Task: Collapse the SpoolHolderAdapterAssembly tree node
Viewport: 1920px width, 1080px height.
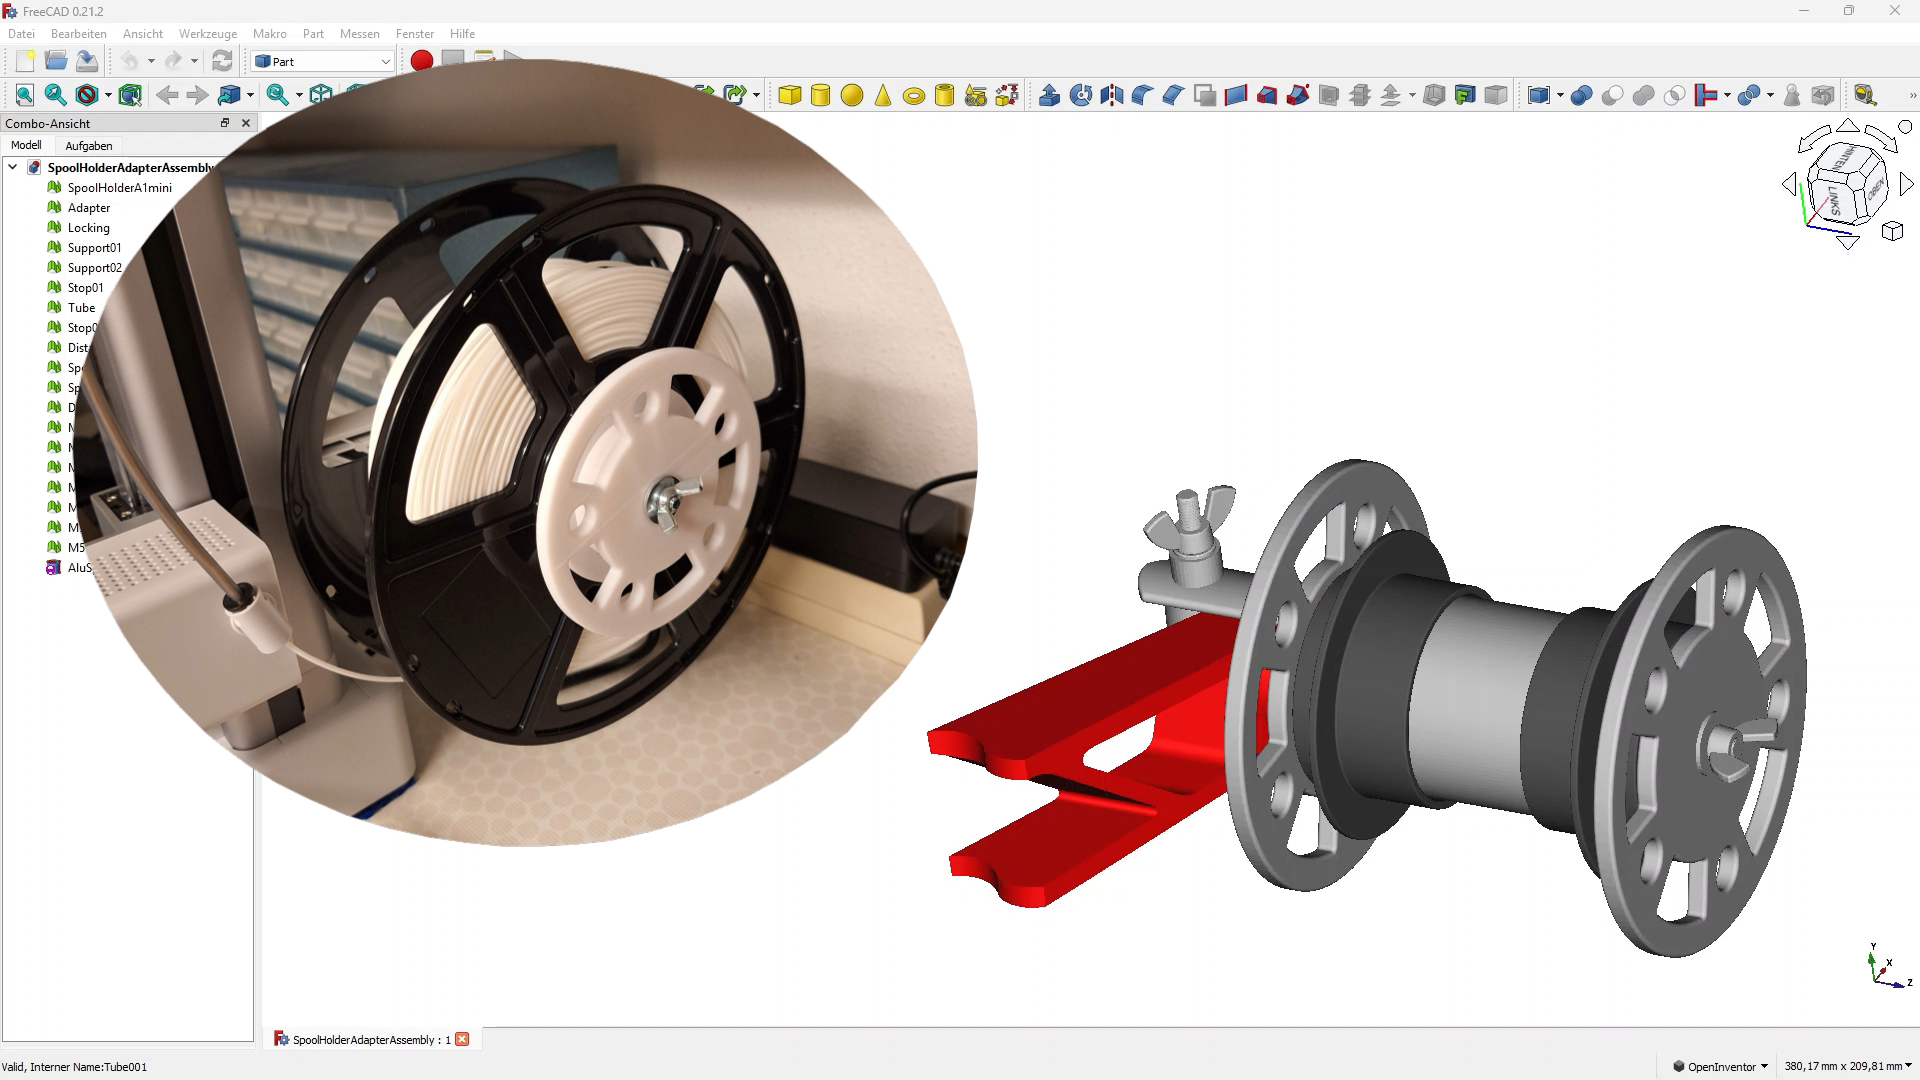Action: pyautogui.click(x=13, y=167)
